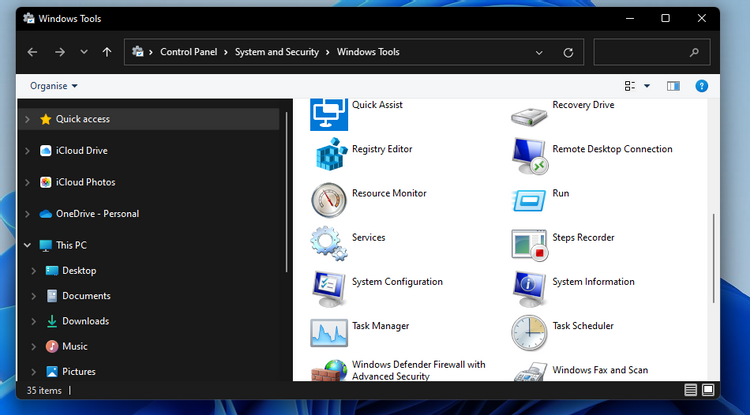This screenshot has height=415, width=750.
Task: Expand the Quick access tree node
Action: point(27,119)
